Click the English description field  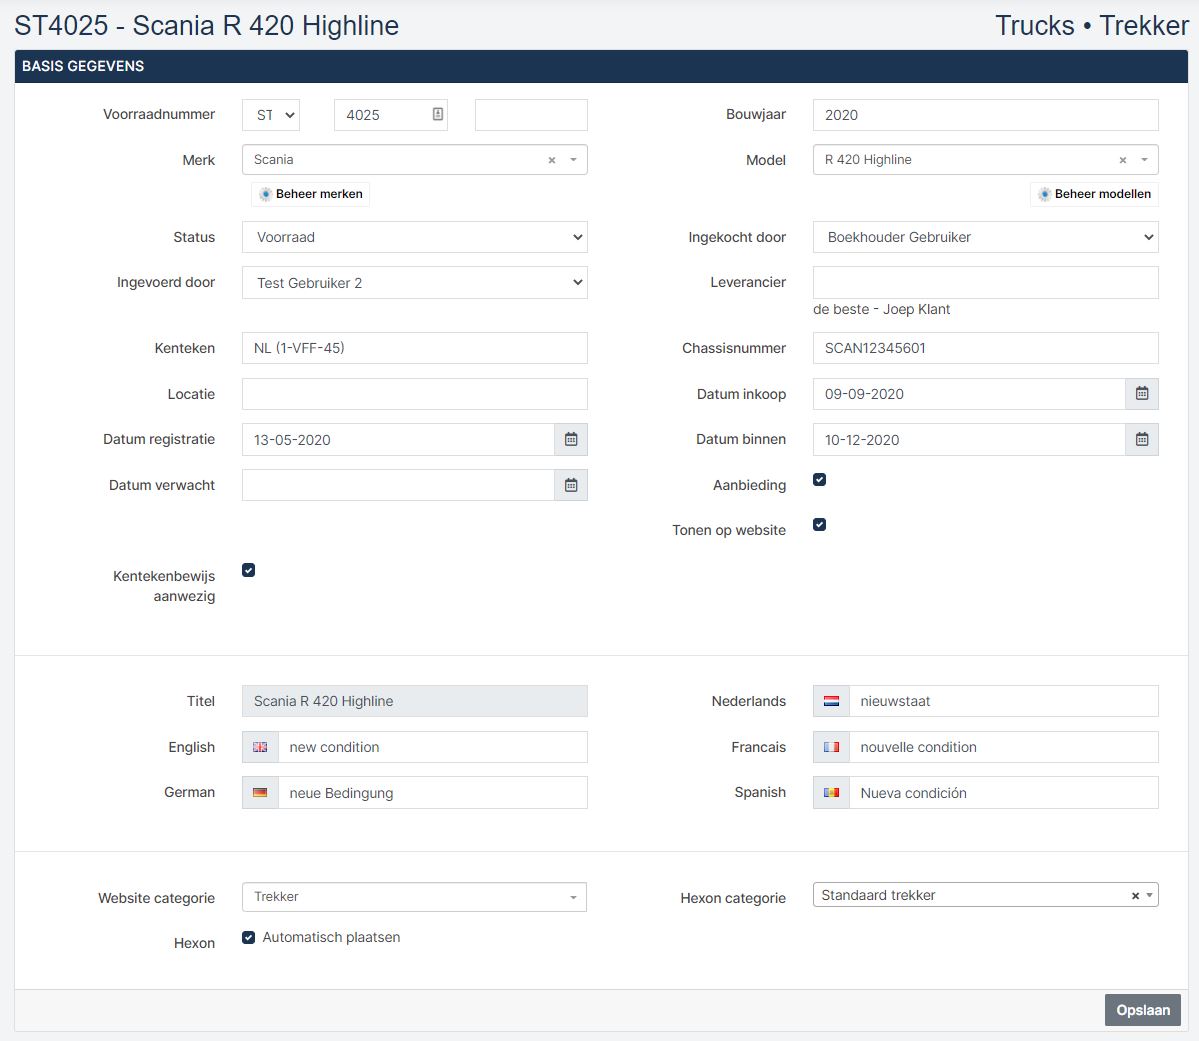433,747
